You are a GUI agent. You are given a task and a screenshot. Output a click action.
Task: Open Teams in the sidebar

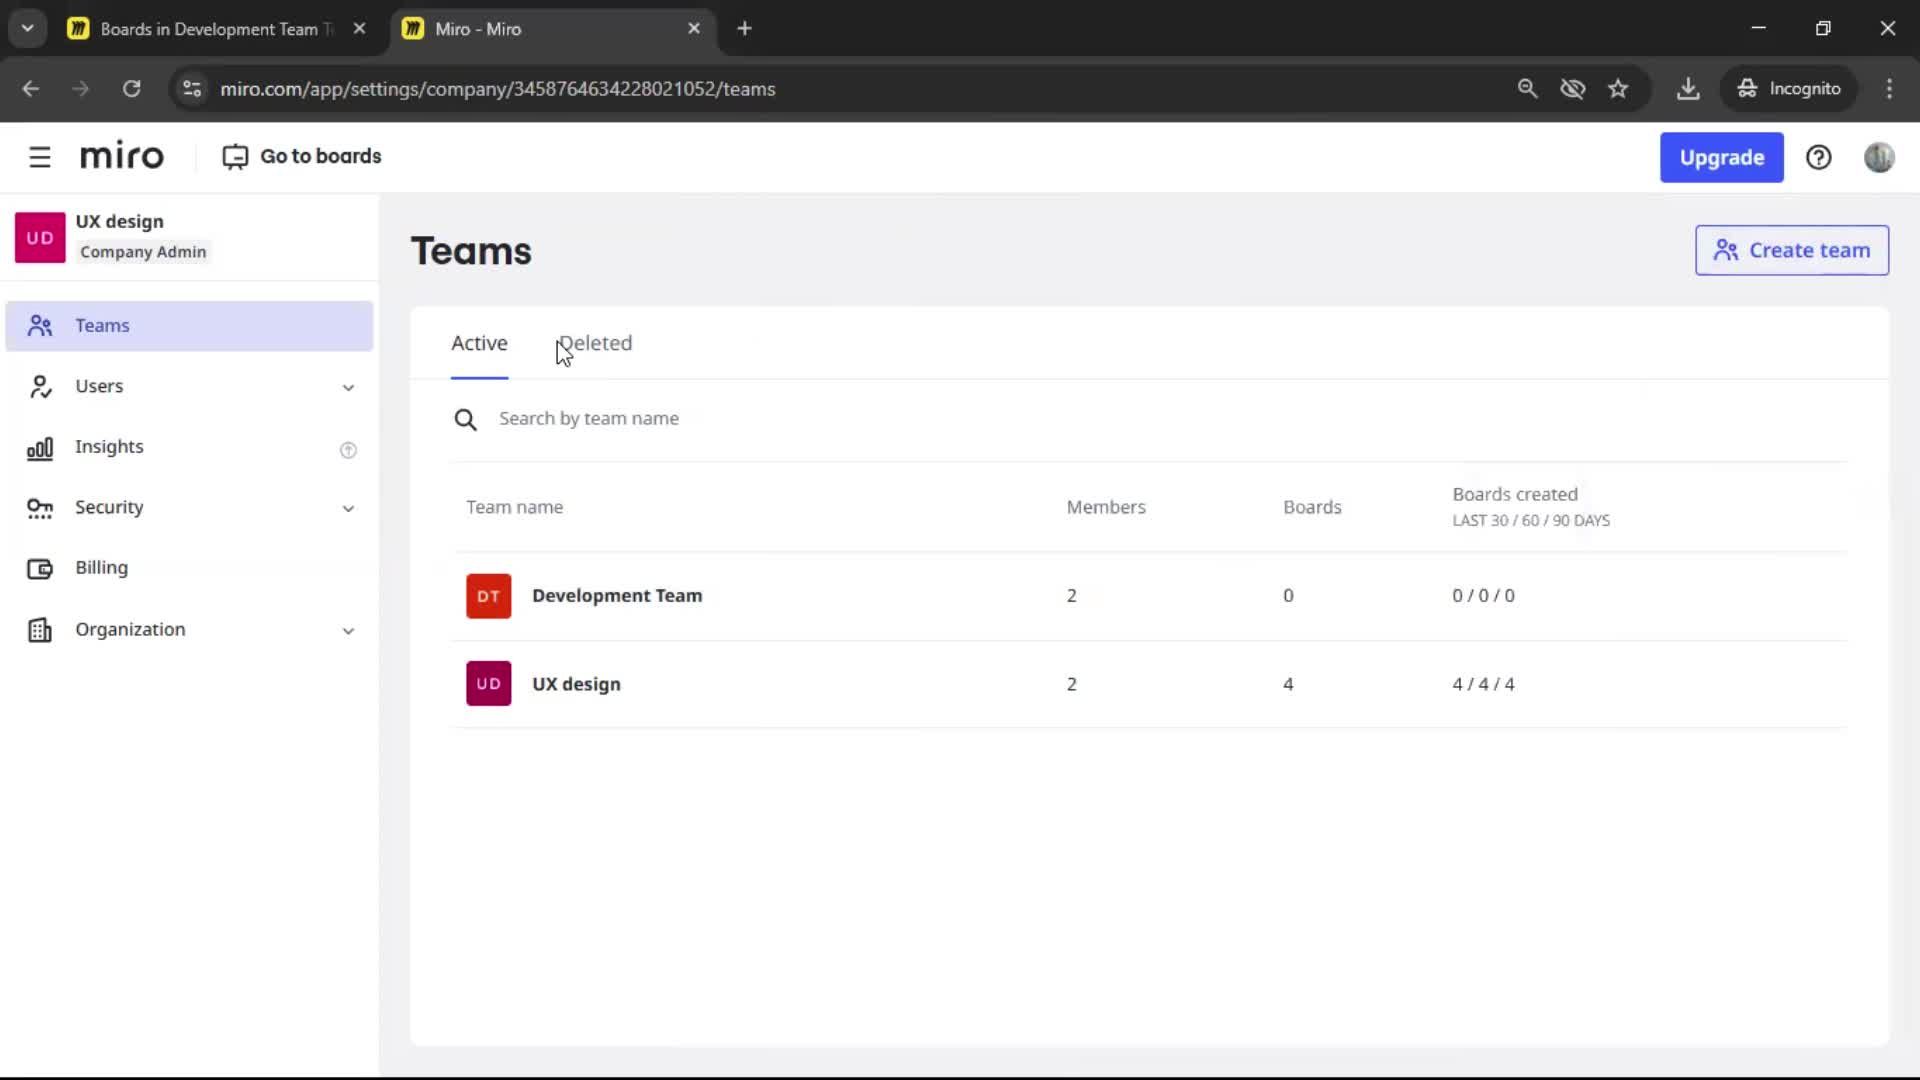[x=189, y=326]
